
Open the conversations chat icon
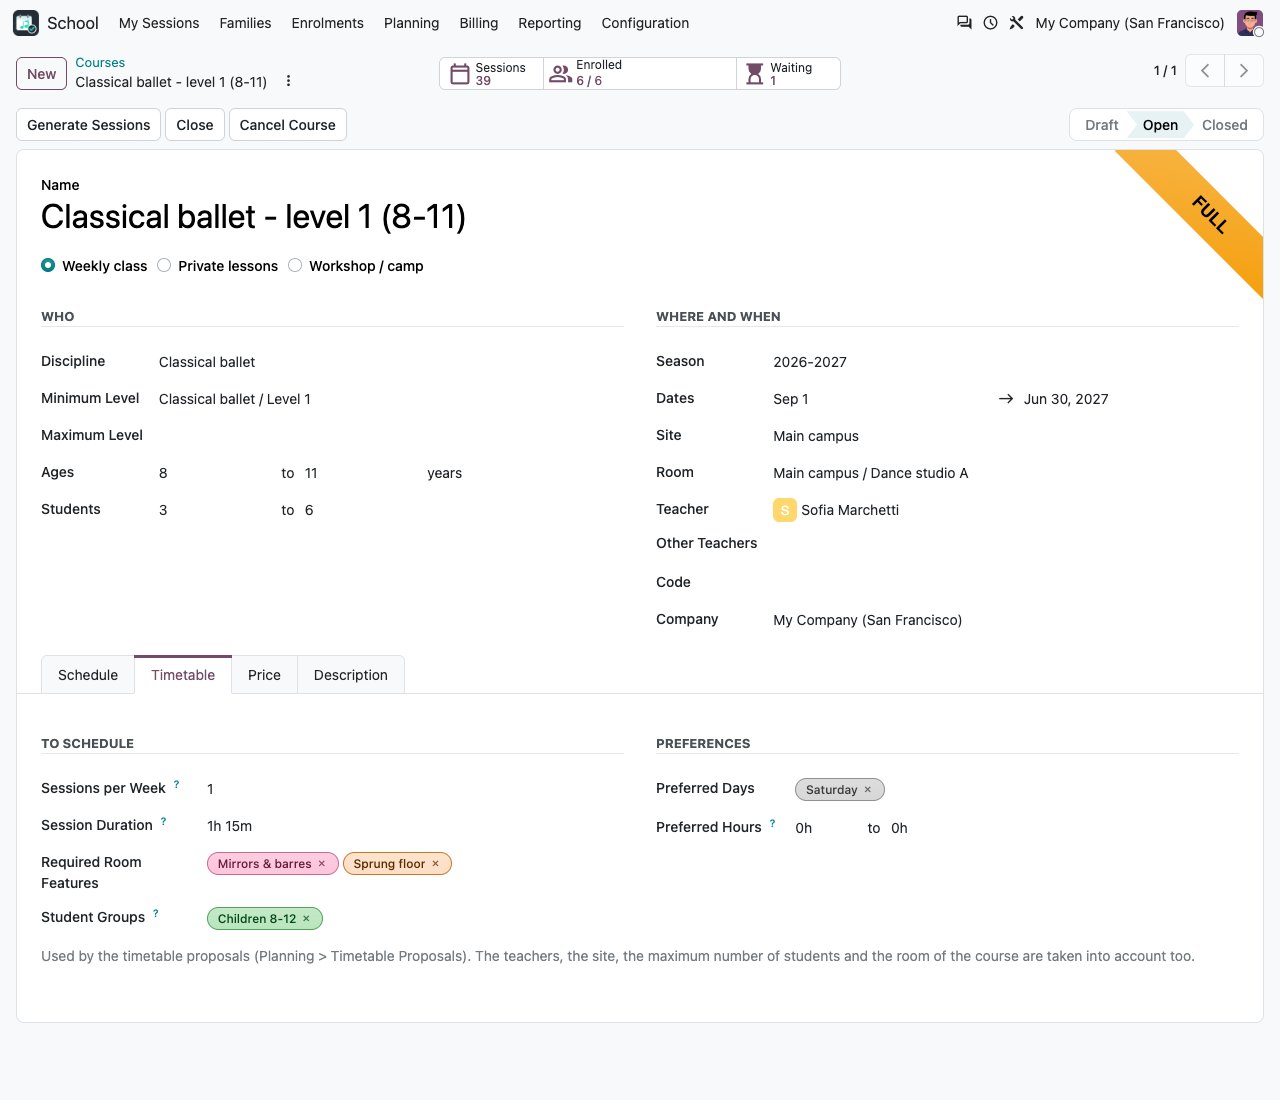[x=964, y=22]
